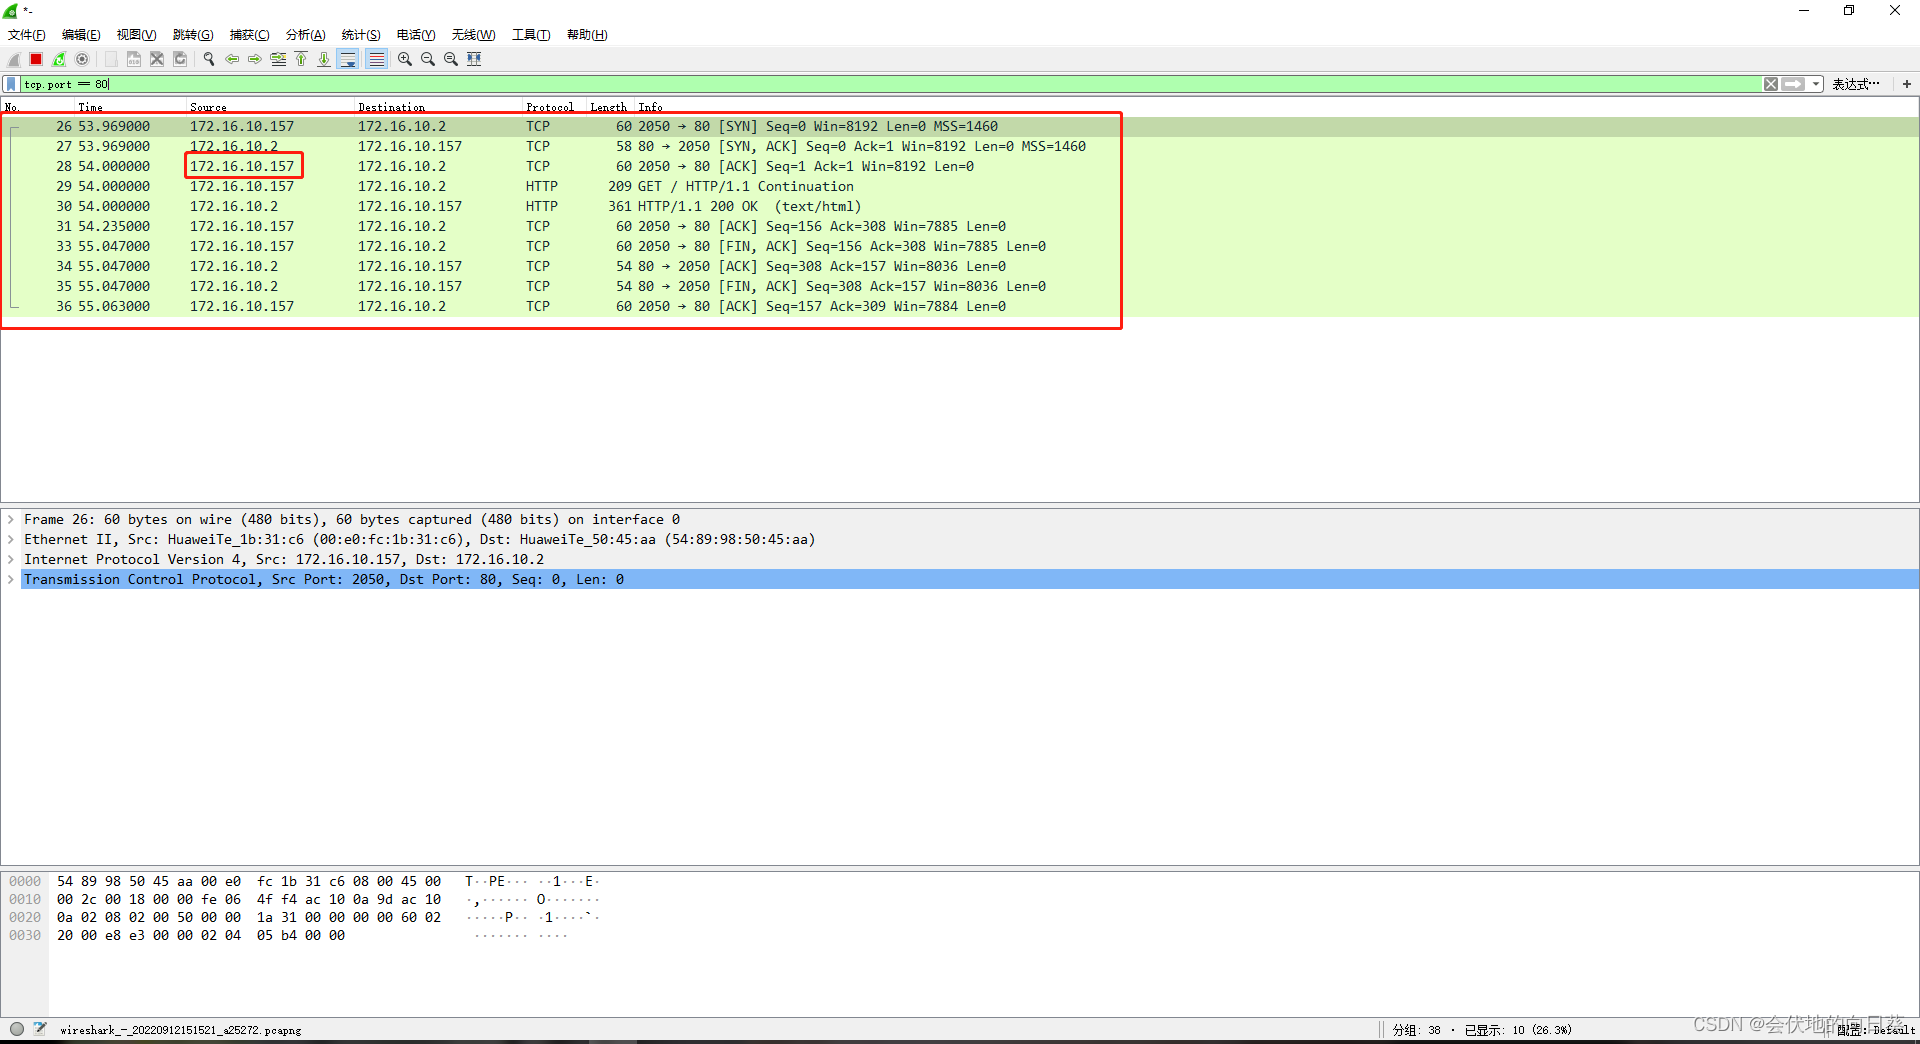The height and width of the screenshot is (1044, 1920).
Task: Open the 分析(A) menu
Action: click(306, 35)
